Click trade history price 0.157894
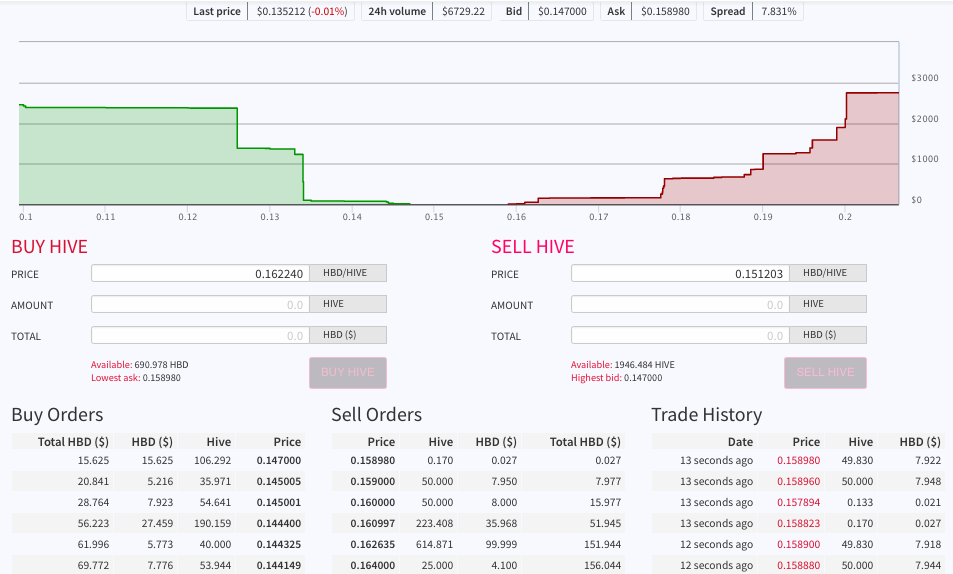The height and width of the screenshot is (574, 953). (x=798, y=502)
